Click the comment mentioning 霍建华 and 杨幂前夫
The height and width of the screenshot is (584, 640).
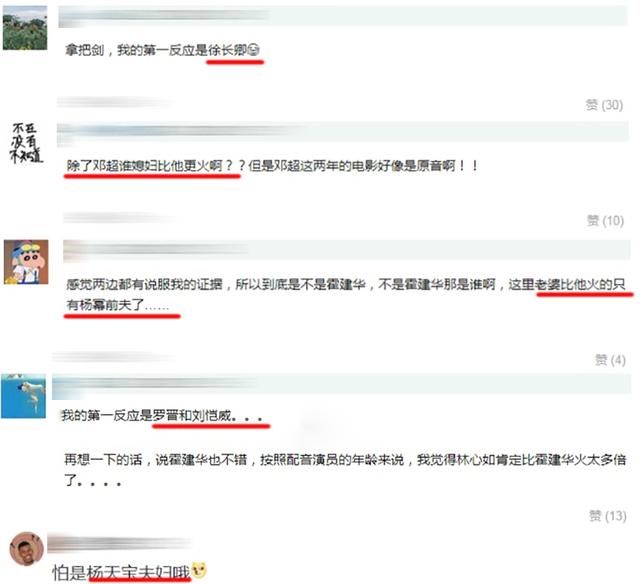pyautogui.click(x=346, y=294)
